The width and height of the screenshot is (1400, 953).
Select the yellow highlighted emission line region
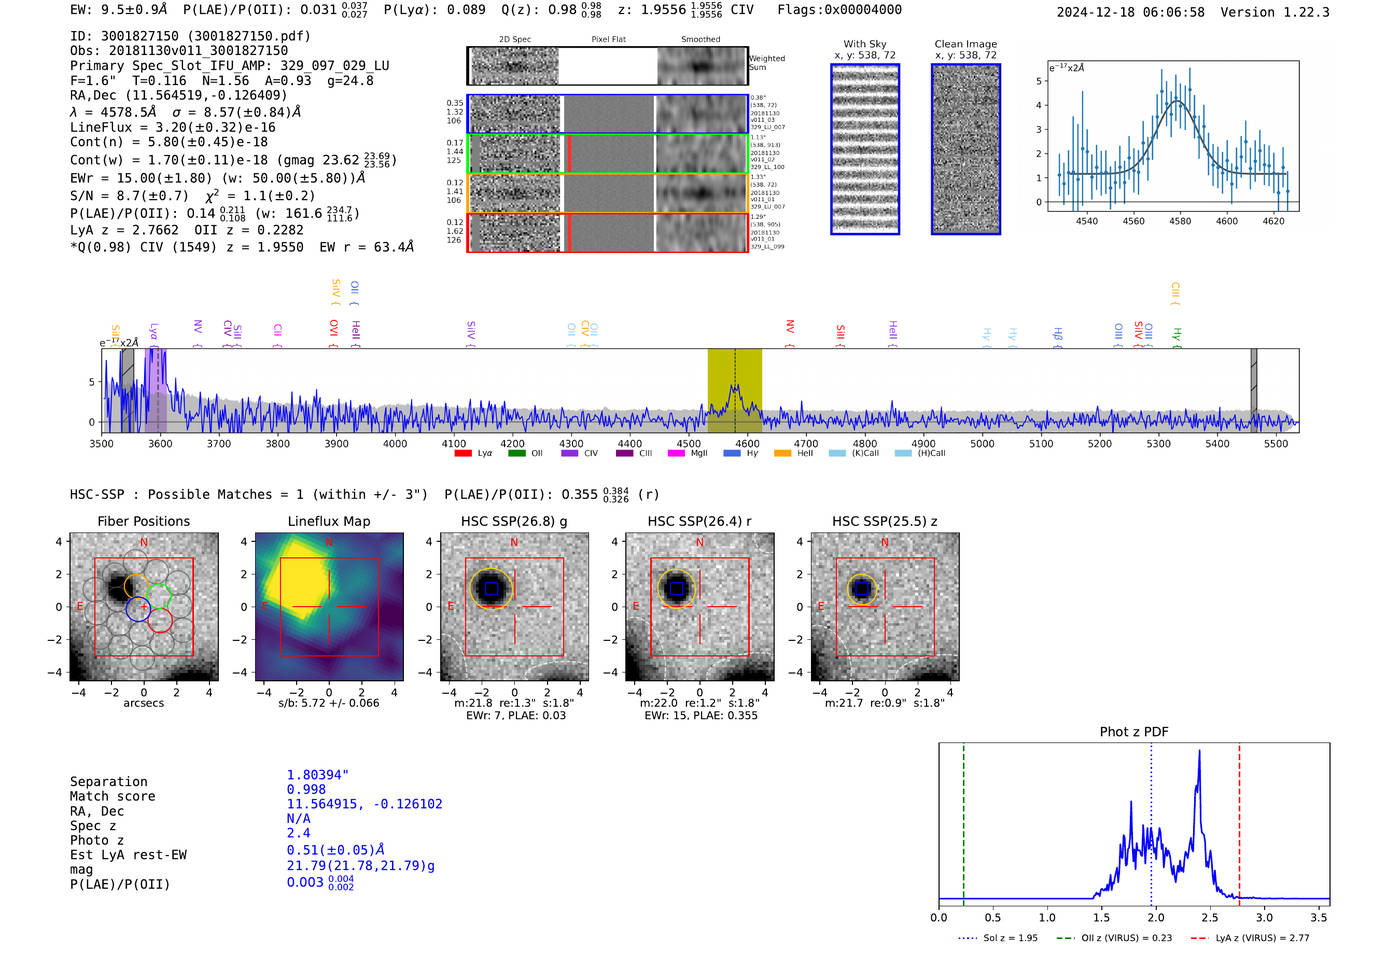735,391
